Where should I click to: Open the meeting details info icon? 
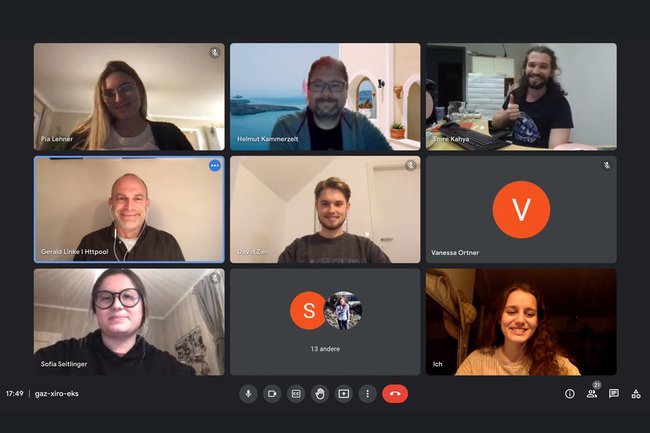[x=570, y=394]
